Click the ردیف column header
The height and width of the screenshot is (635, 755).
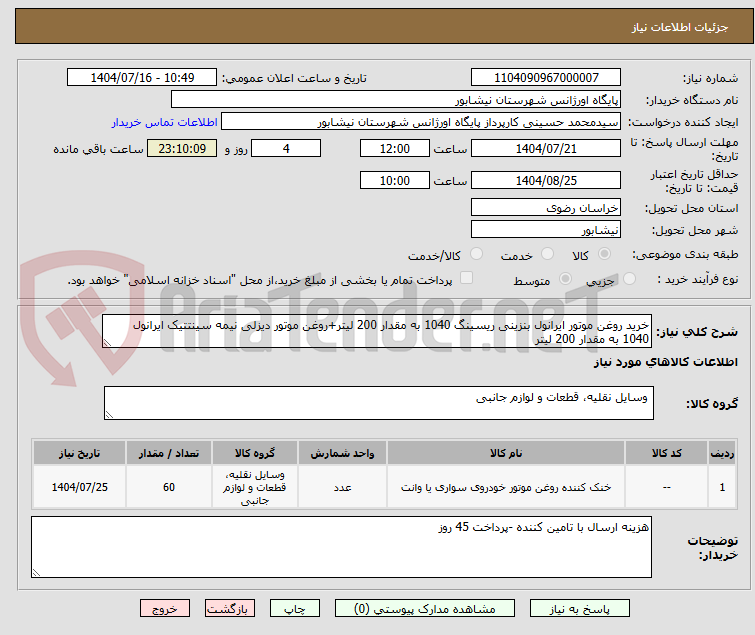pyautogui.click(x=722, y=453)
